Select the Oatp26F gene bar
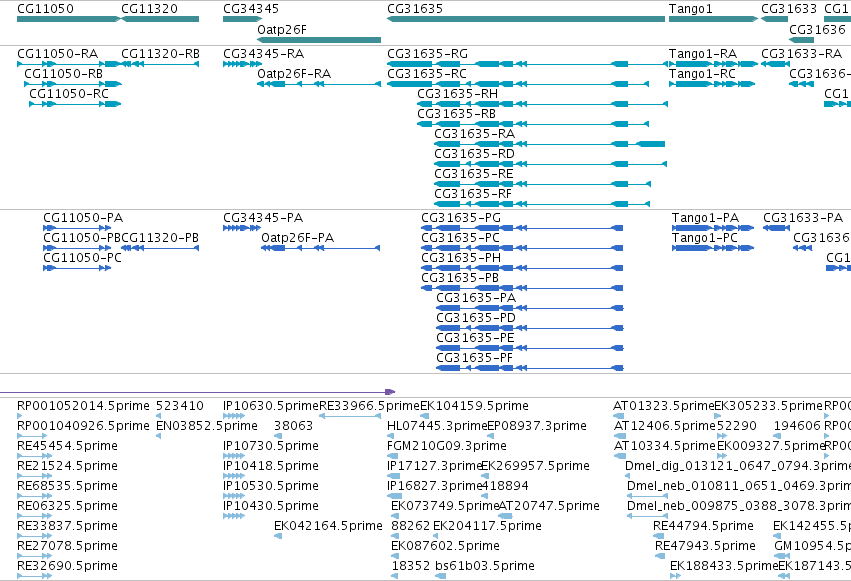This screenshot has height=581, width=851. click(319, 40)
